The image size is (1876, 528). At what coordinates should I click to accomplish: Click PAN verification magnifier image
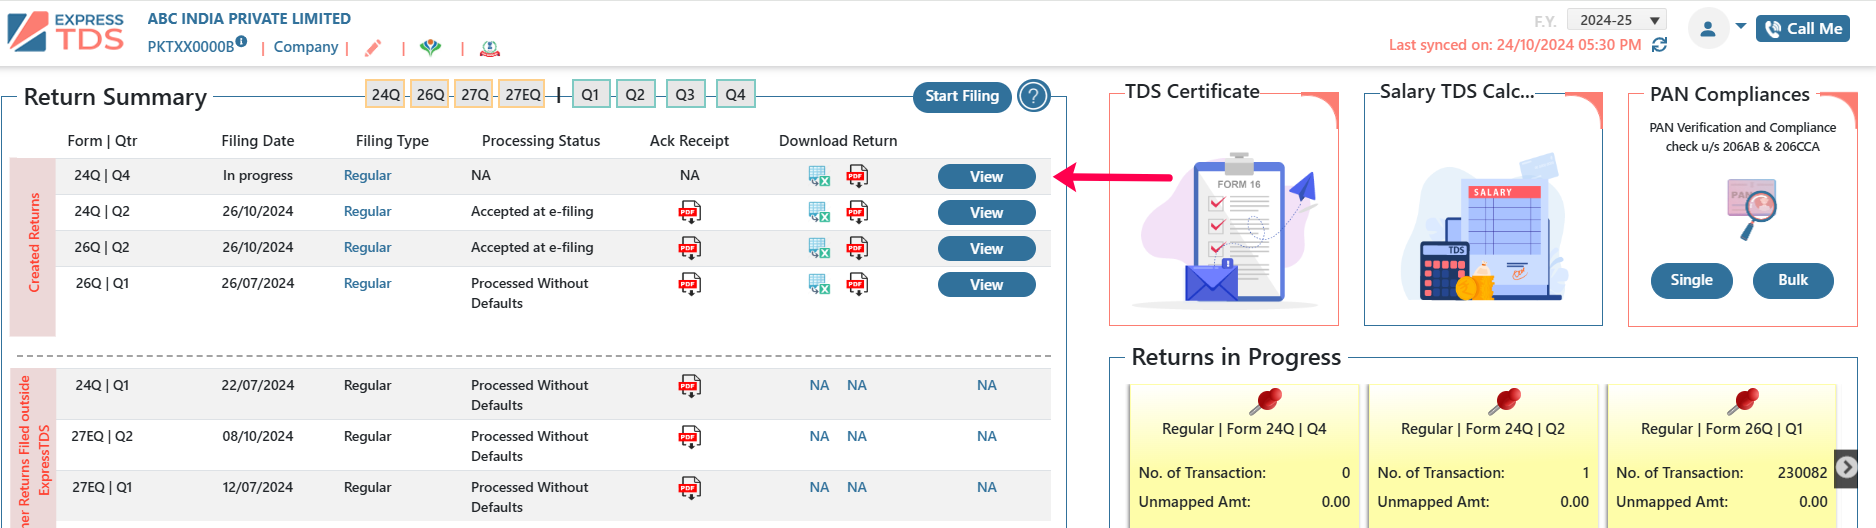click(1752, 208)
